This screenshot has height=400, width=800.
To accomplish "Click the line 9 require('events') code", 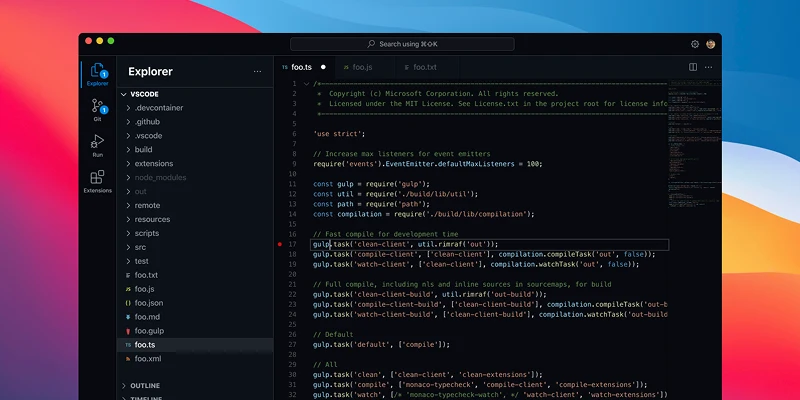I will [x=428, y=164].
